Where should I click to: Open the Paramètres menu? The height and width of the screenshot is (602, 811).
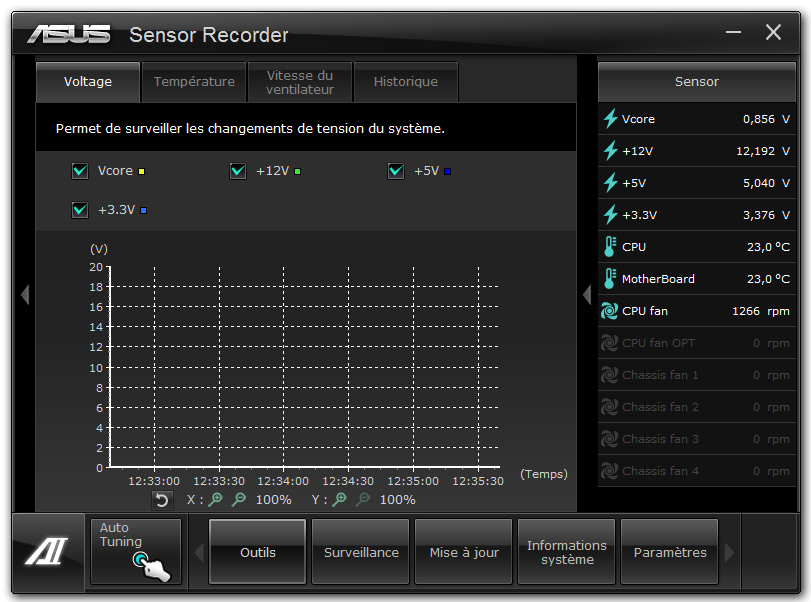pyautogui.click(x=670, y=552)
